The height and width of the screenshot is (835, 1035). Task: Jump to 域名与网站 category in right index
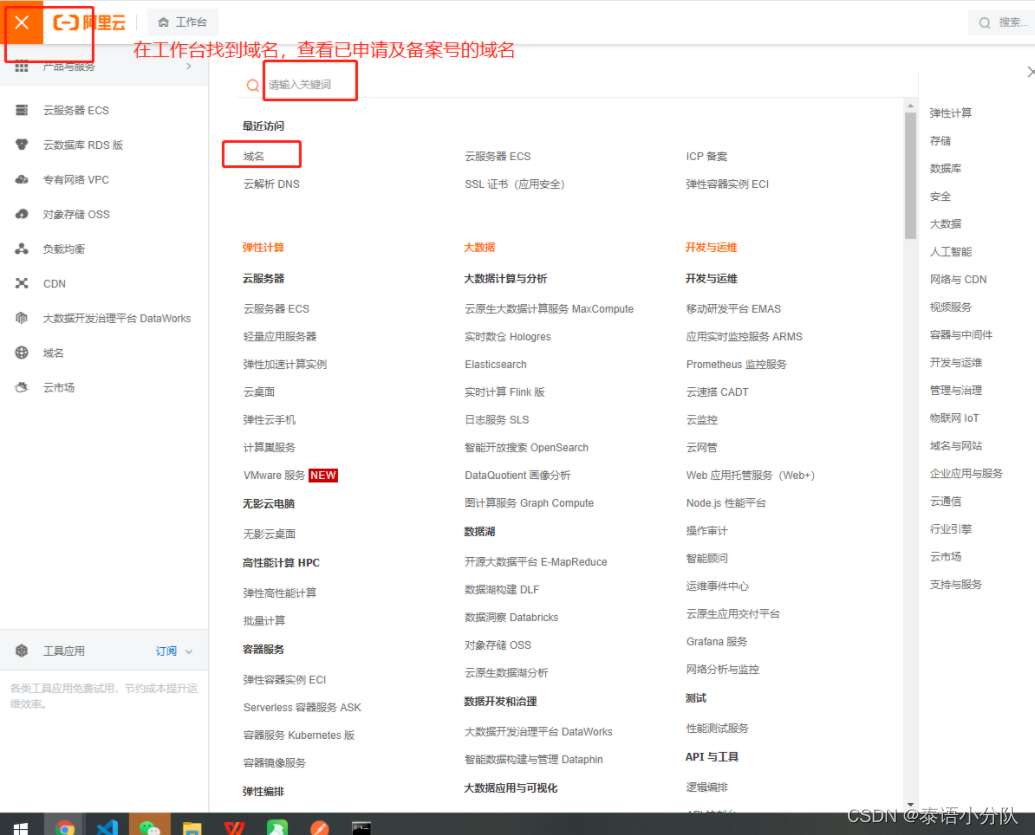pos(956,446)
